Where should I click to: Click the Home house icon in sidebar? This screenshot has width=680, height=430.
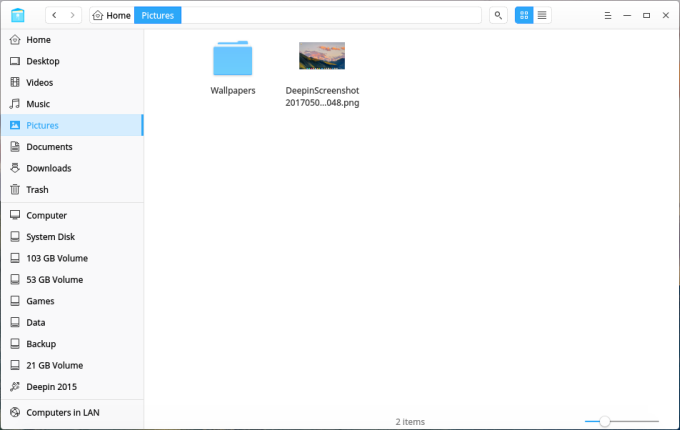click(x=15, y=40)
